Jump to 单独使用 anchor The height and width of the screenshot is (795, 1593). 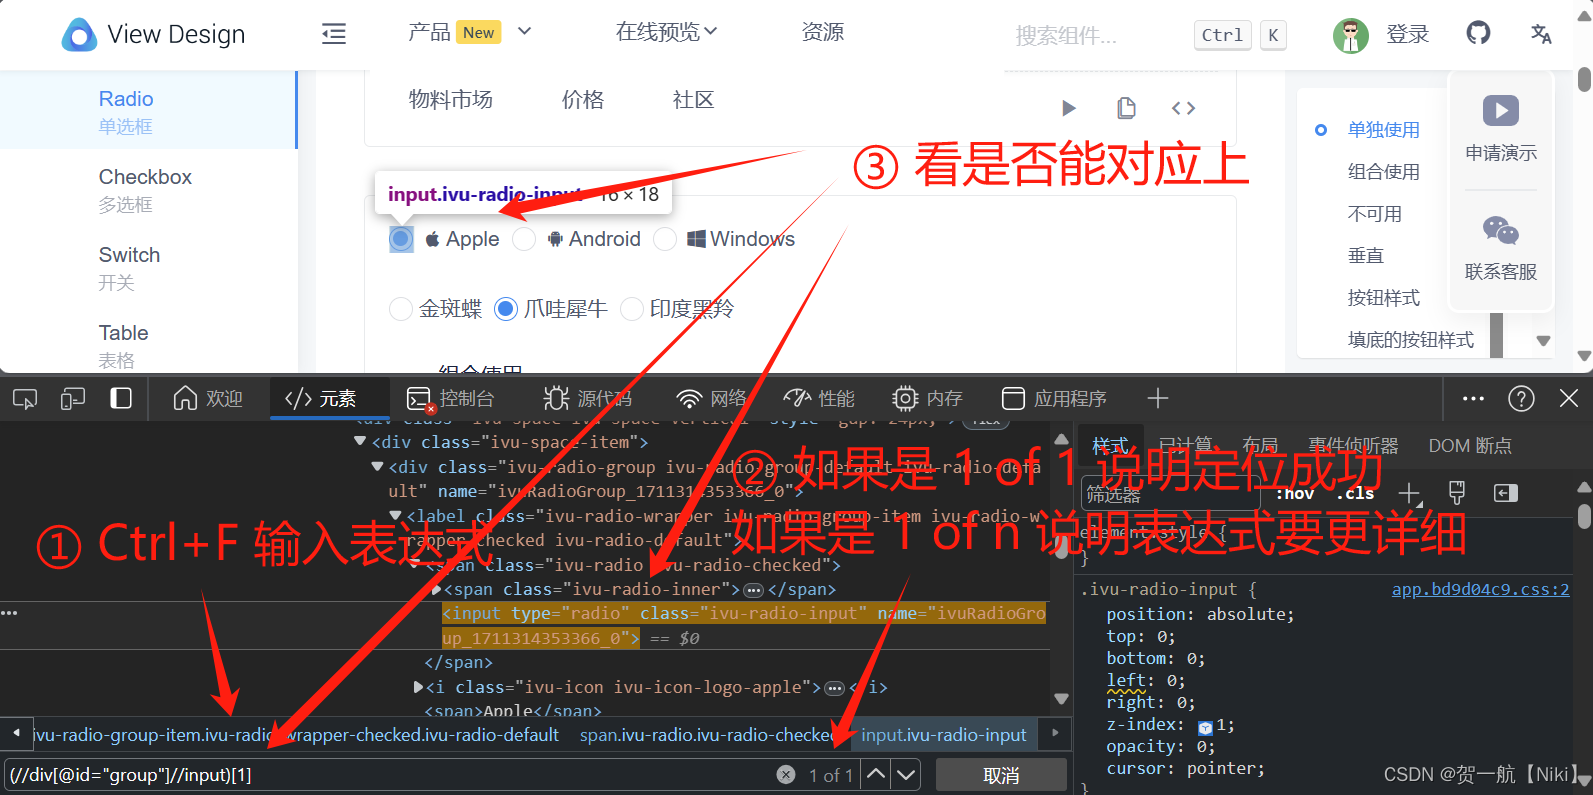pyautogui.click(x=1384, y=129)
